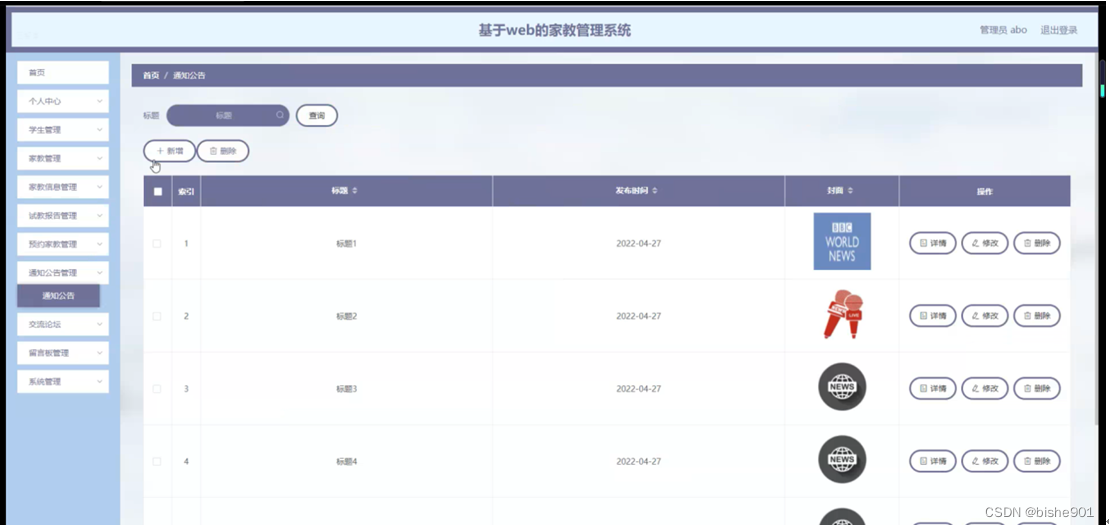The height and width of the screenshot is (527, 1109).
Task: Click 修改 for 标题4 row
Action: point(985,461)
